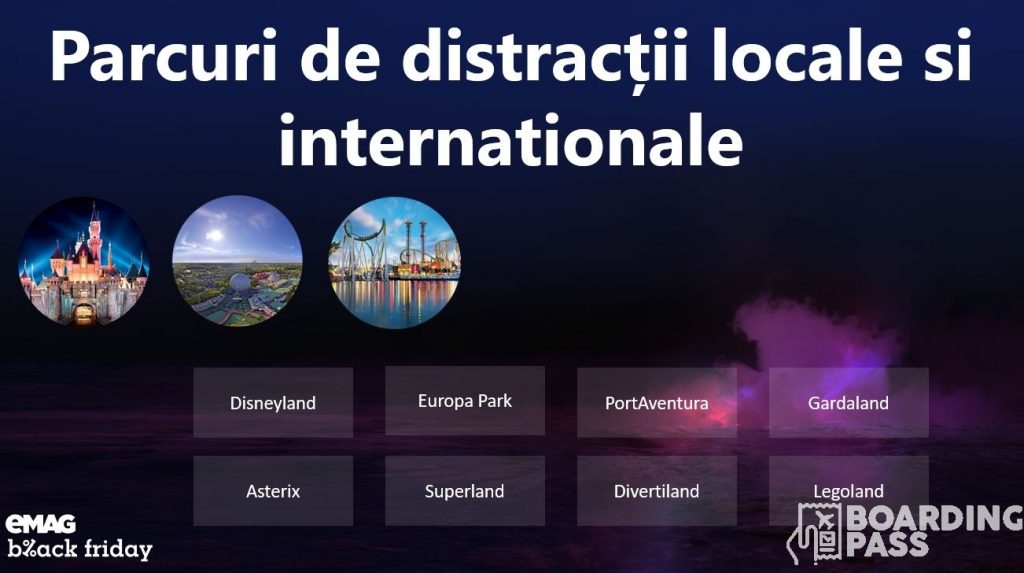
Task: Click the Gardaland box
Action: [x=849, y=402]
